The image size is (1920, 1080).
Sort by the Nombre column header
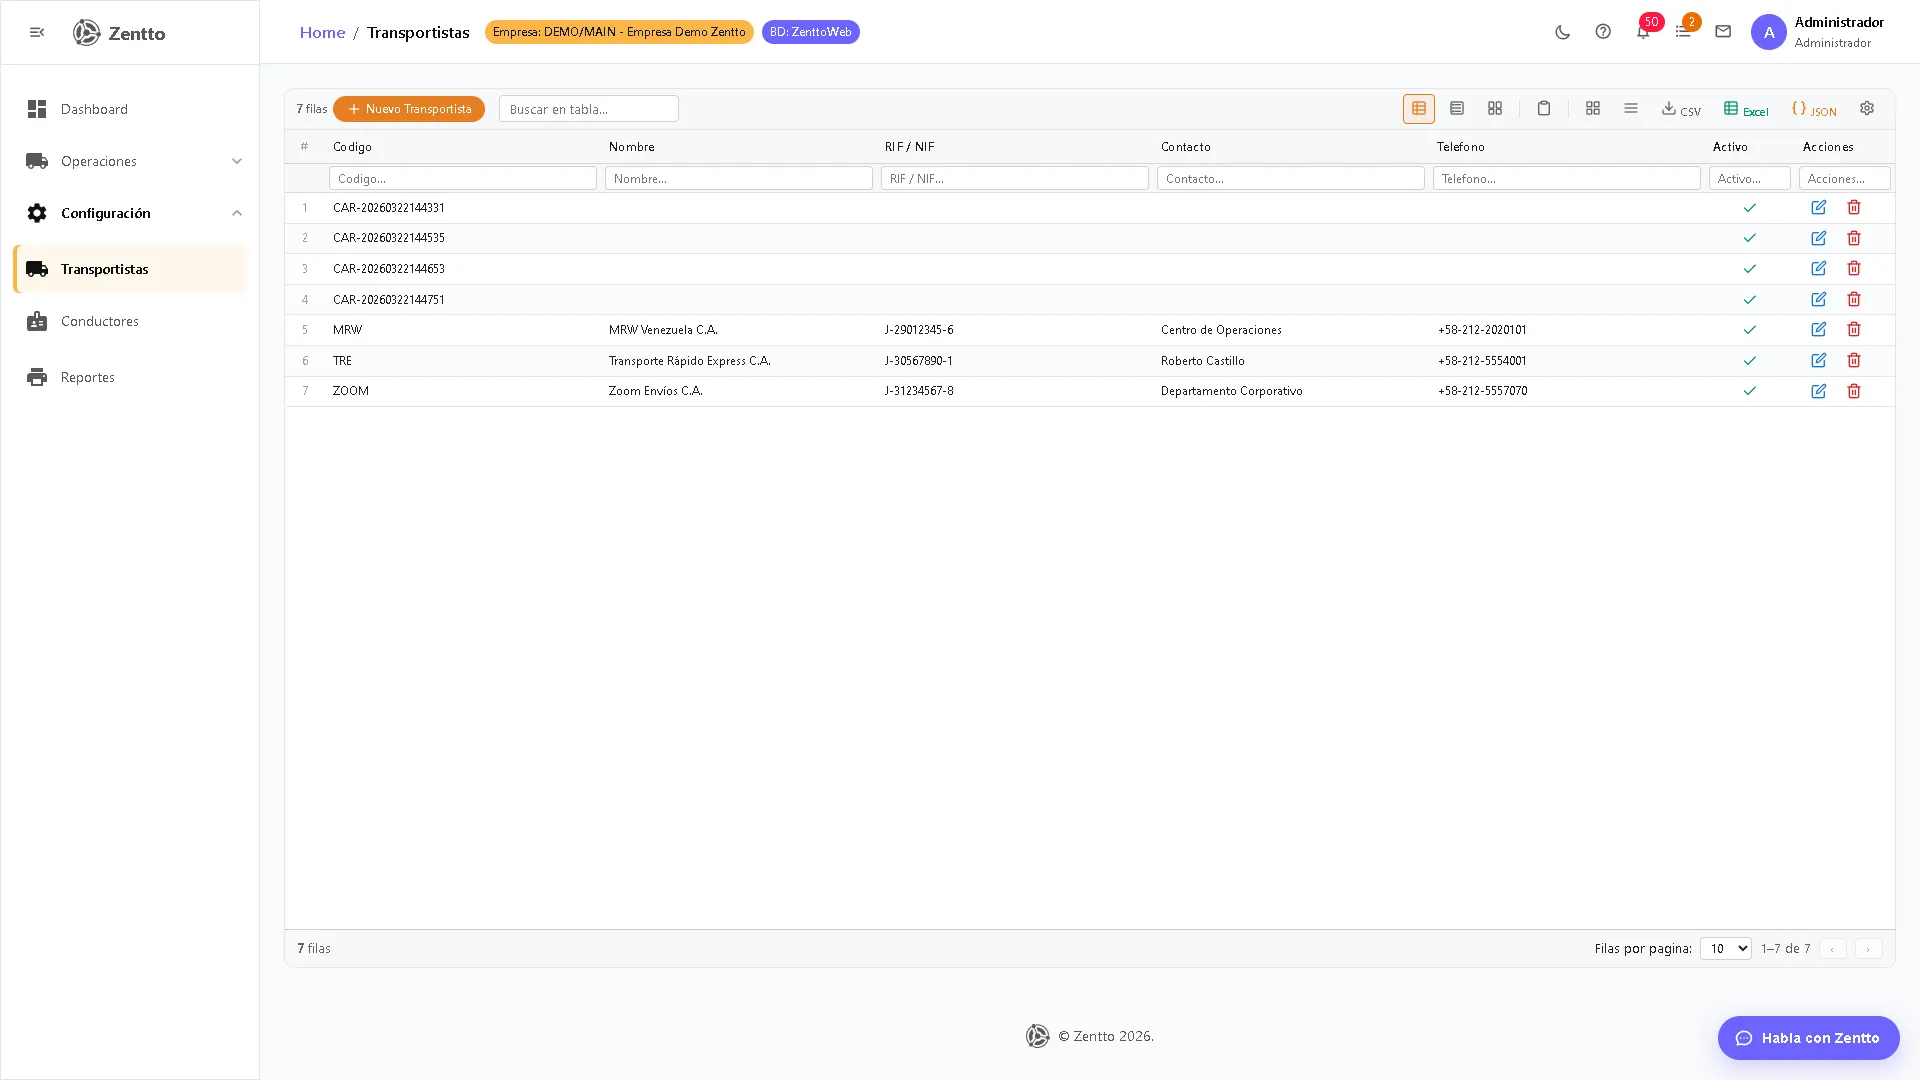(x=632, y=147)
